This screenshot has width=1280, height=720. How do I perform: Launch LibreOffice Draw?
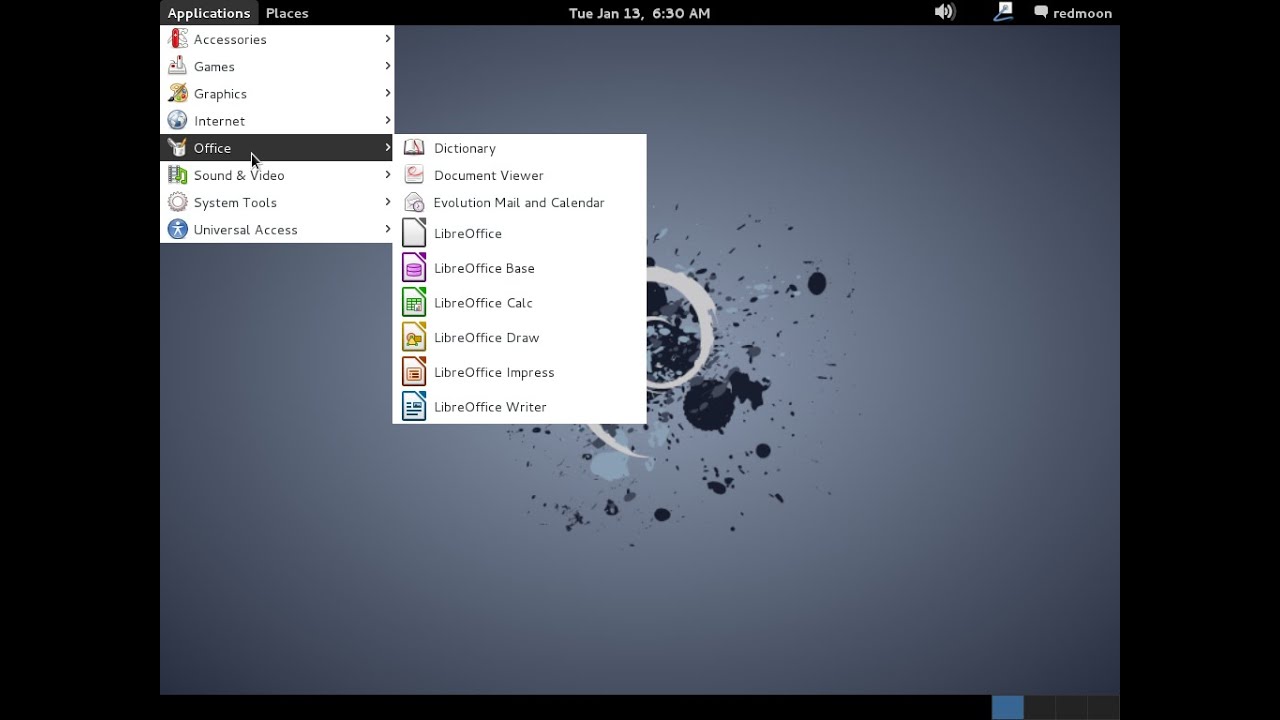[520, 337]
